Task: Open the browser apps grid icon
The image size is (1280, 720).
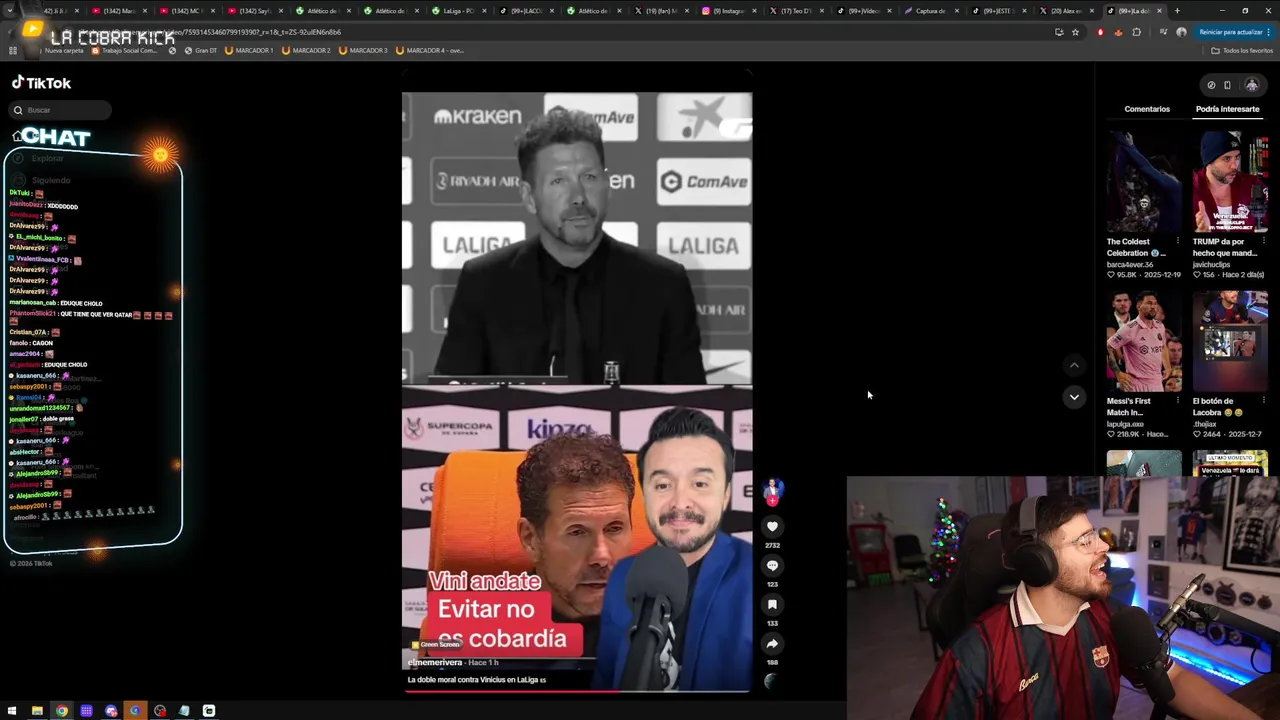Action: [13, 50]
